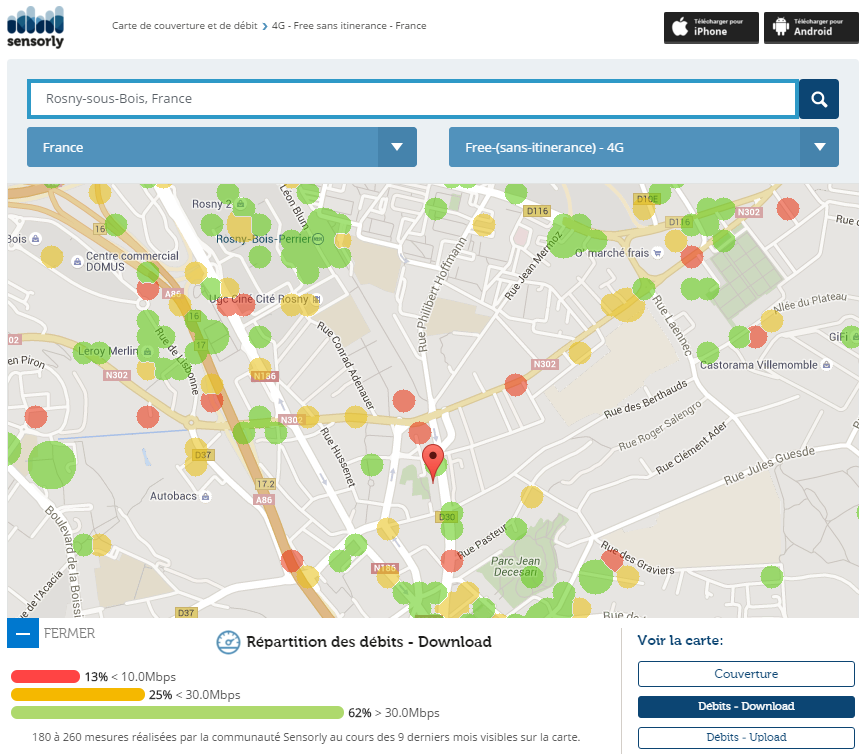Click the green 62% download speed bar
Screen dimensions: 864x755
[x=178, y=713]
